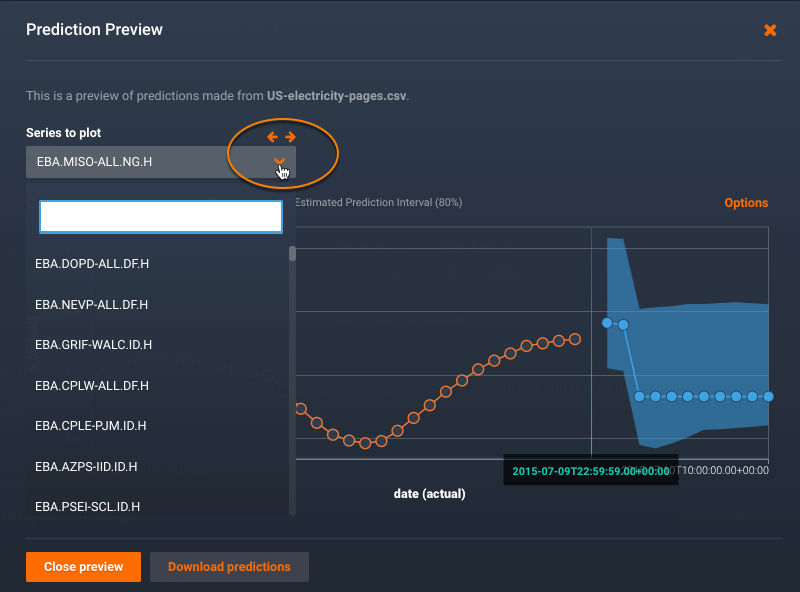Viewport: 800px width, 592px height.
Task: Click Download predictions button
Action: pyautogui.click(x=229, y=567)
